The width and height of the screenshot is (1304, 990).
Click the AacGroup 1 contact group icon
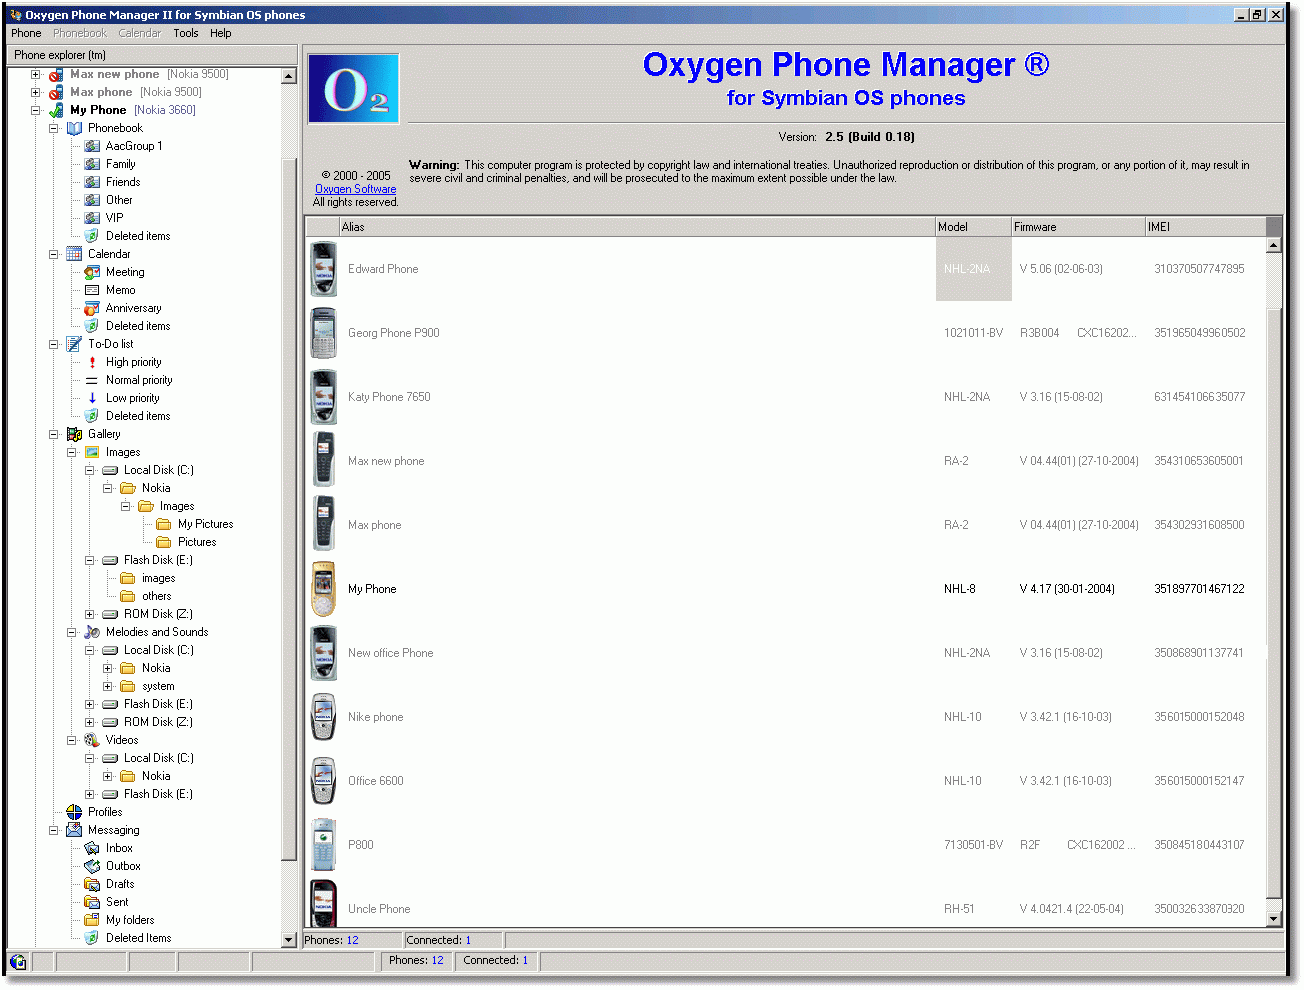point(92,146)
